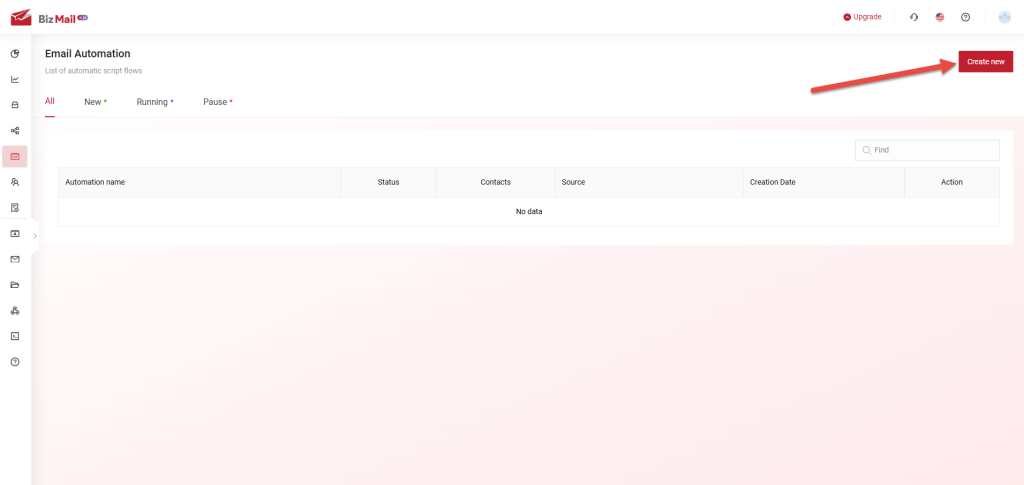The width and height of the screenshot is (1024, 485).
Task: Click the help question mark in top bar
Action: (x=965, y=17)
